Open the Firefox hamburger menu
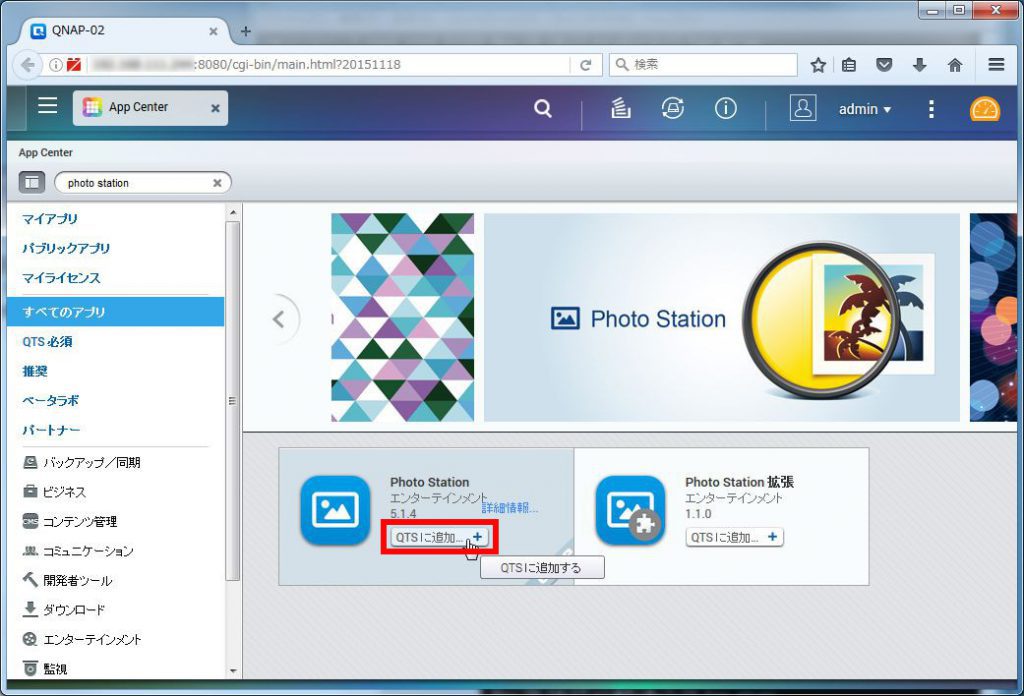 [x=996, y=65]
